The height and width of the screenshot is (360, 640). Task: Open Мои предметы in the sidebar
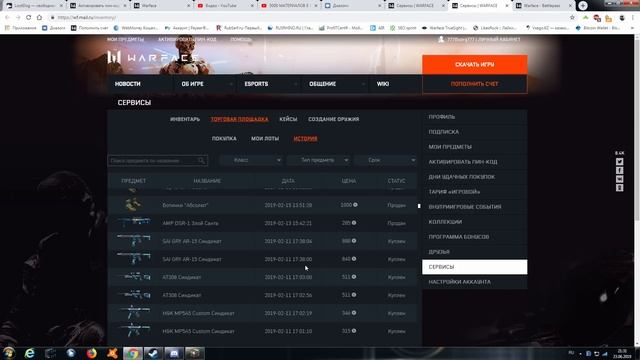click(x=475, y=147)
